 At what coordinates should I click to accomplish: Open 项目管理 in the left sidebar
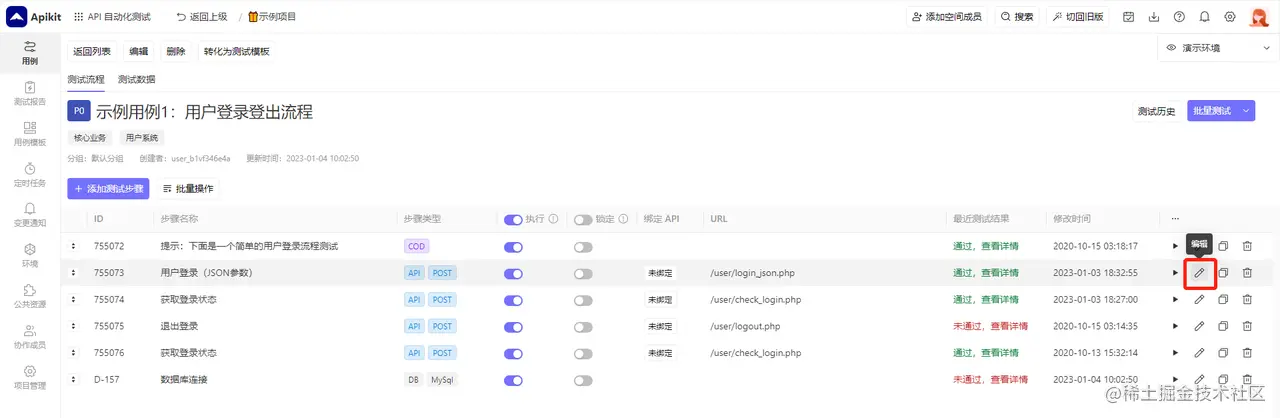[30, 377]
